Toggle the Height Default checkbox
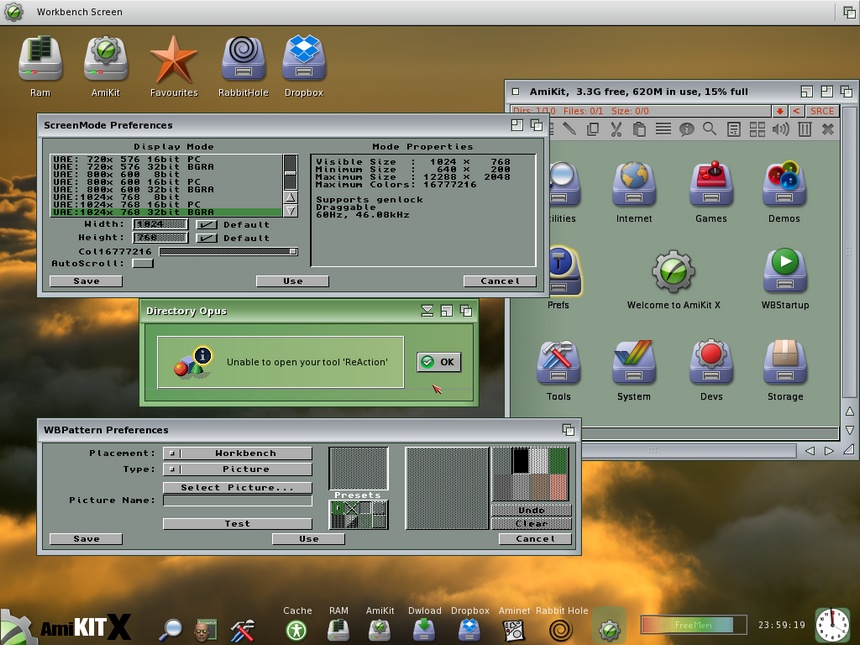This screenshot has width=860, height=645. click(x=207, y=238)
